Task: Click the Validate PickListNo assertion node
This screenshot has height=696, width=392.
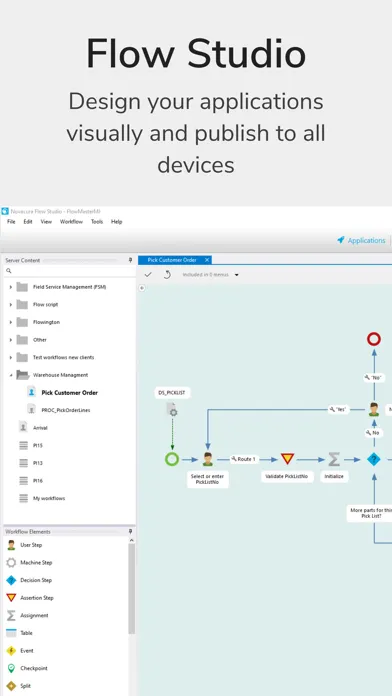Action: [x=287, y=459]
